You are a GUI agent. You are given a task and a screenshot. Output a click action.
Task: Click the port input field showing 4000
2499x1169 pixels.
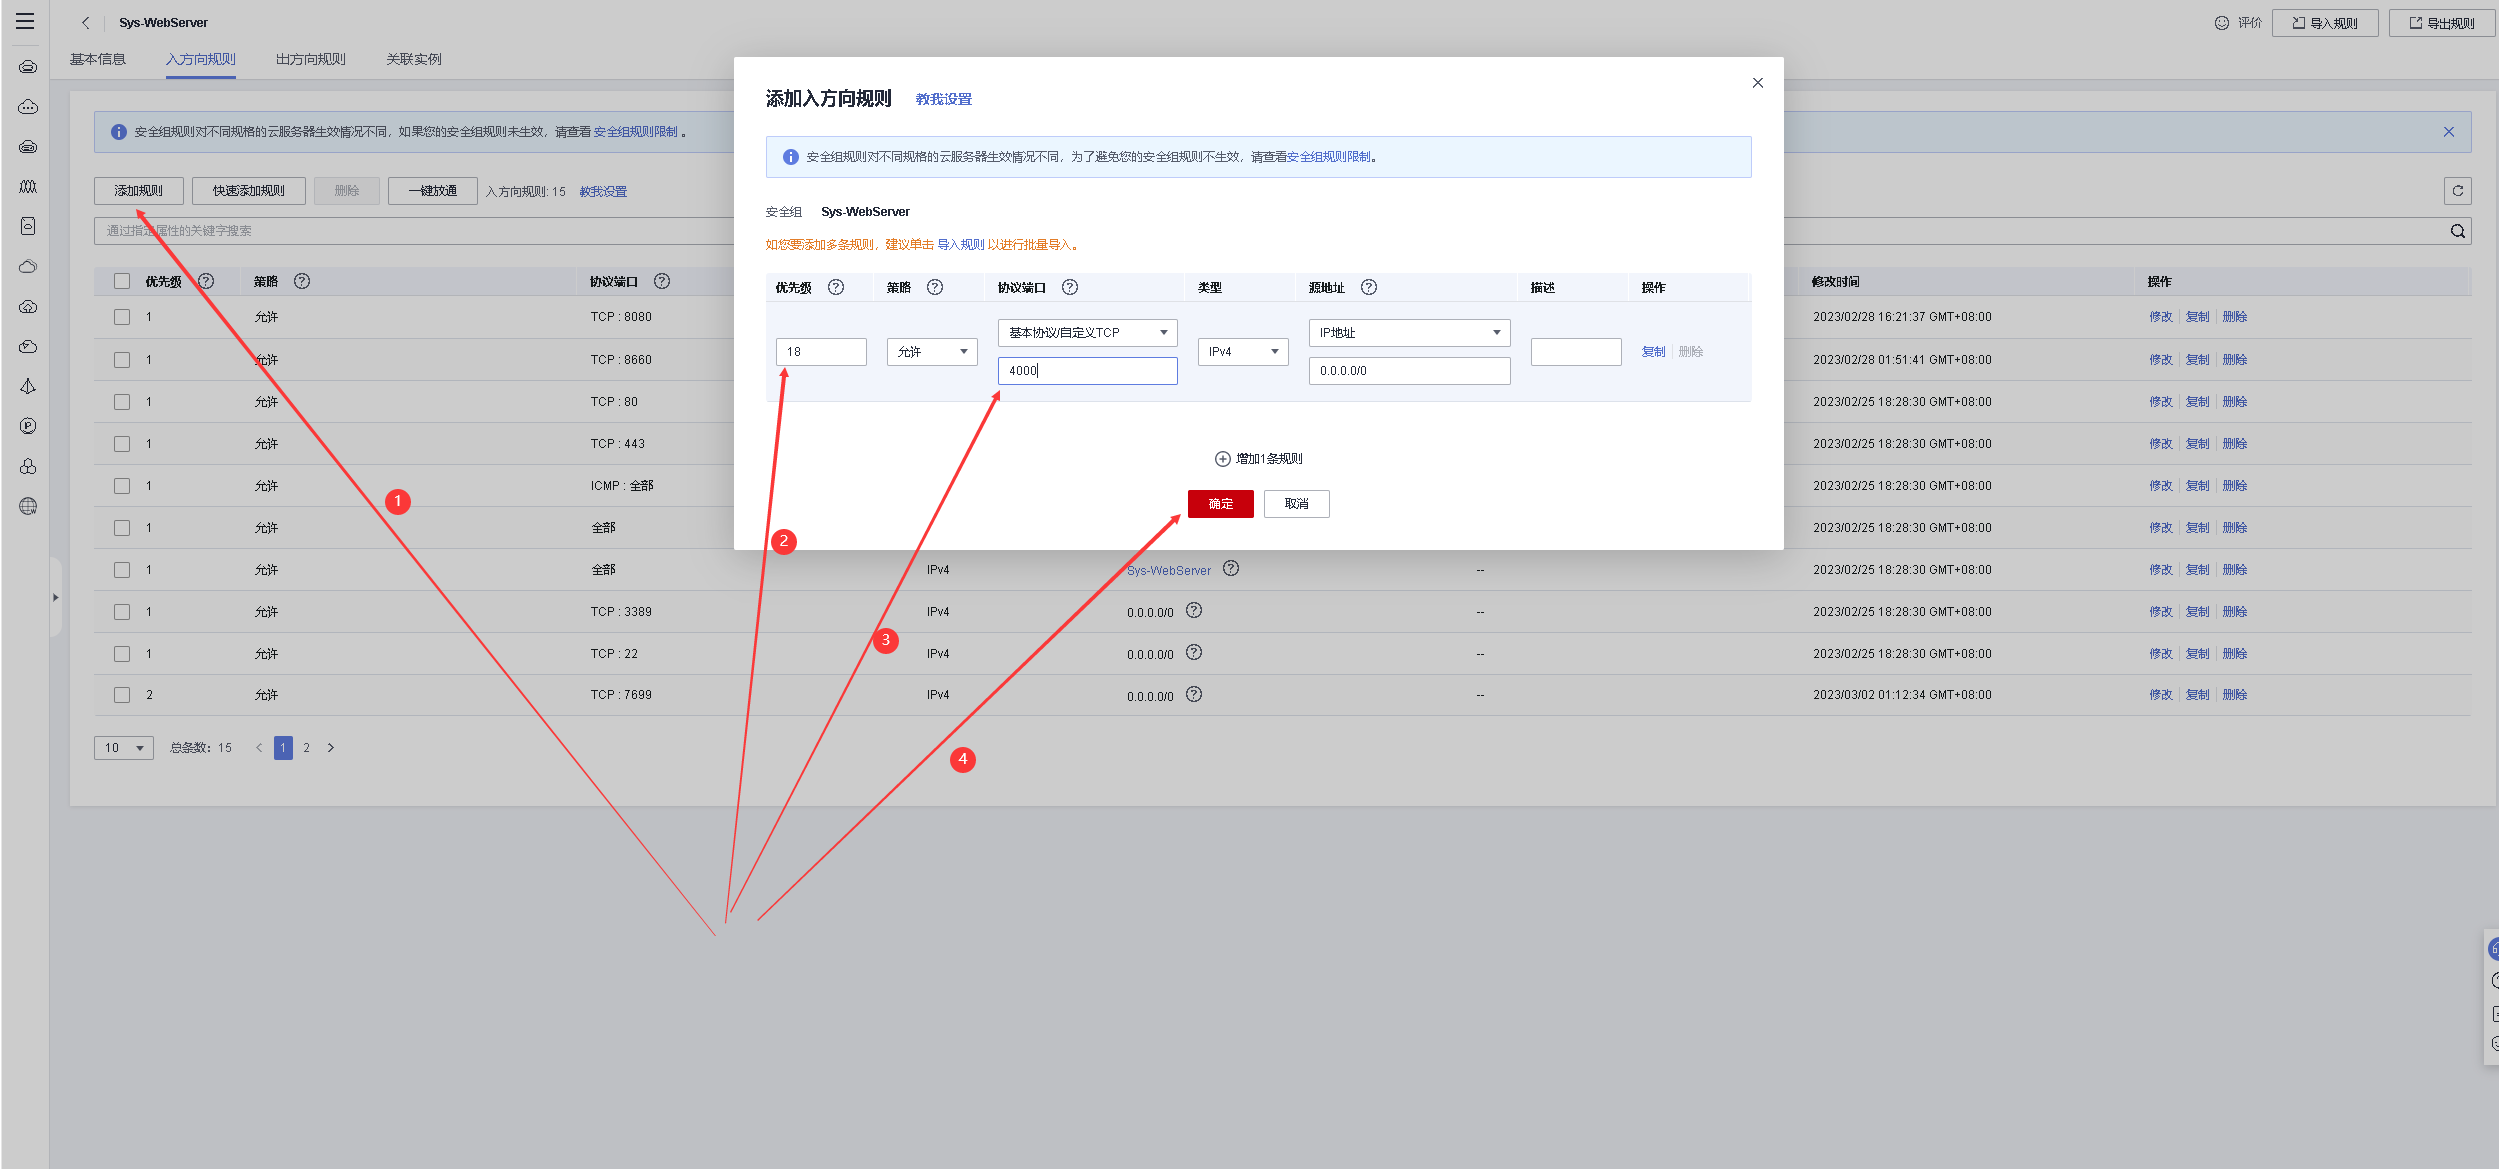(1087, 371)
